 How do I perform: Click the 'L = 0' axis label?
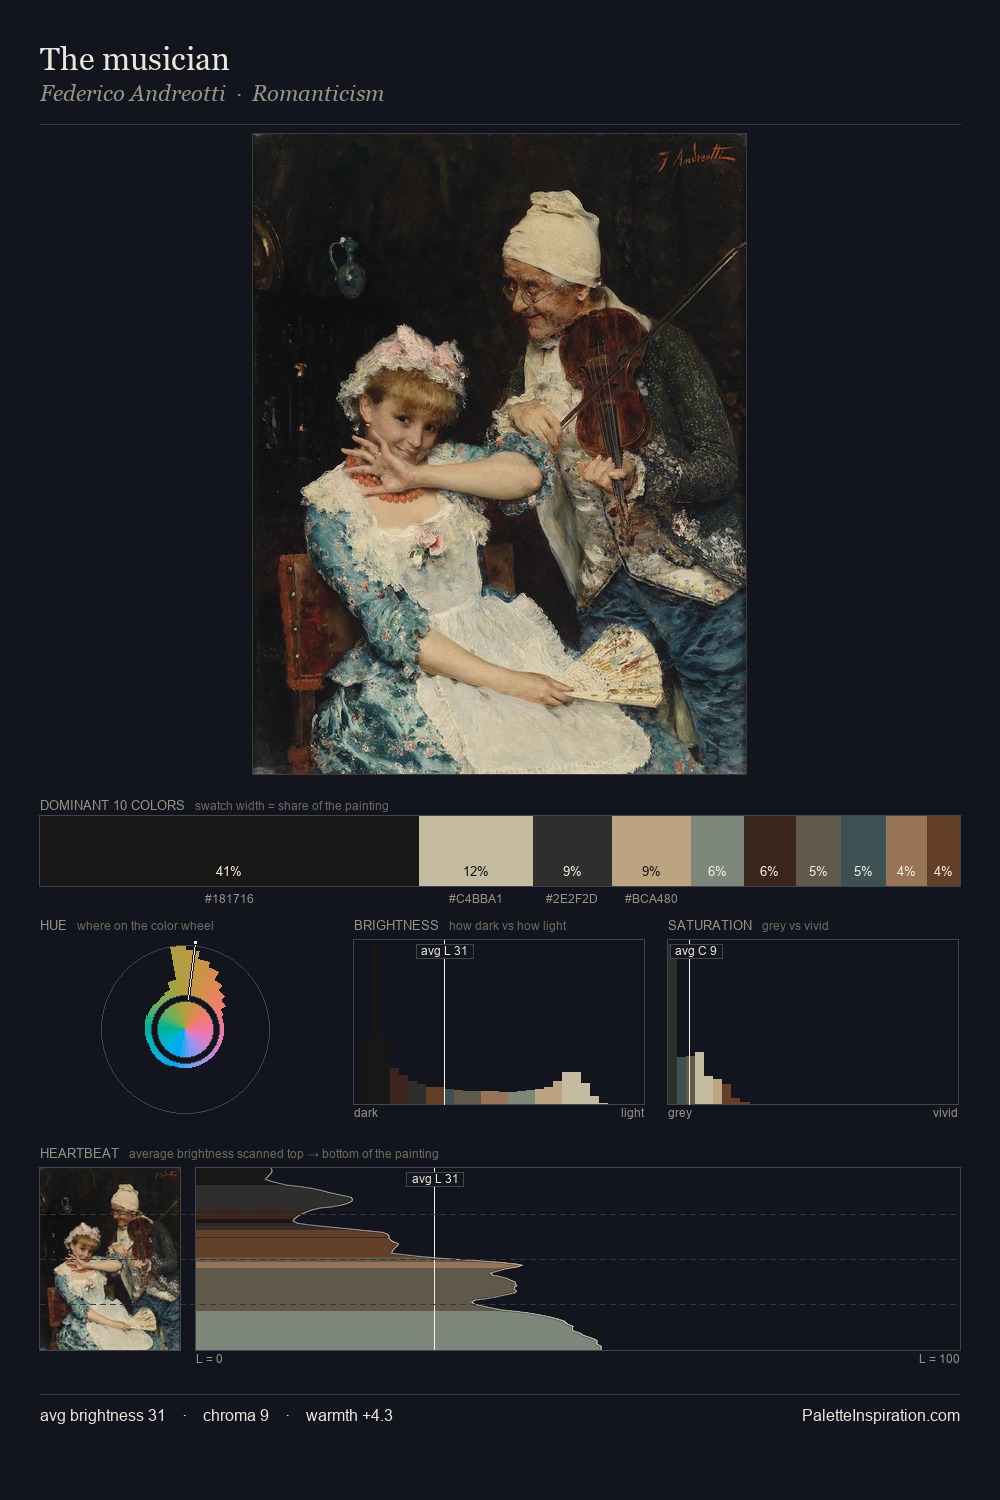point(209,1359)
